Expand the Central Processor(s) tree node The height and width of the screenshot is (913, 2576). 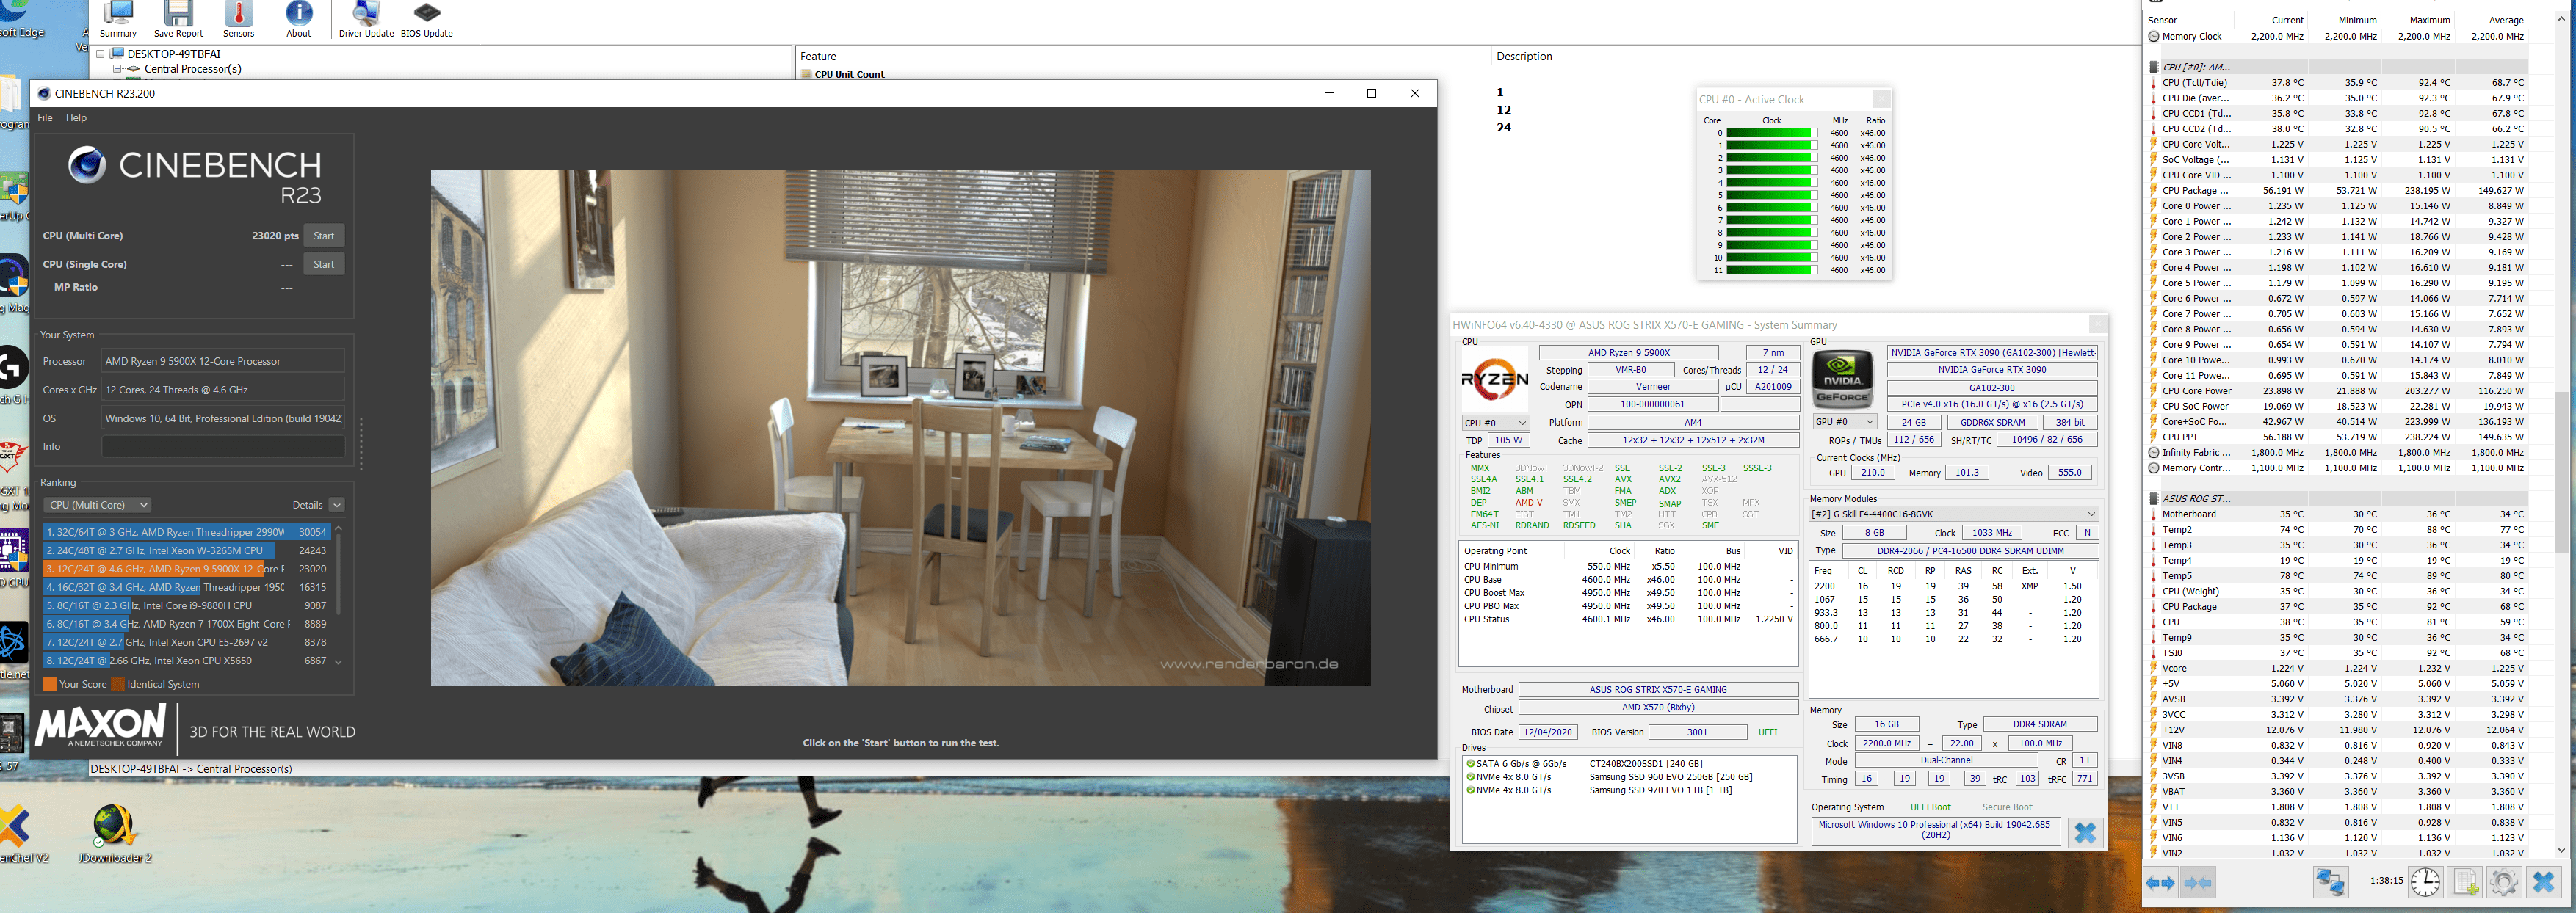coord(117,69)
